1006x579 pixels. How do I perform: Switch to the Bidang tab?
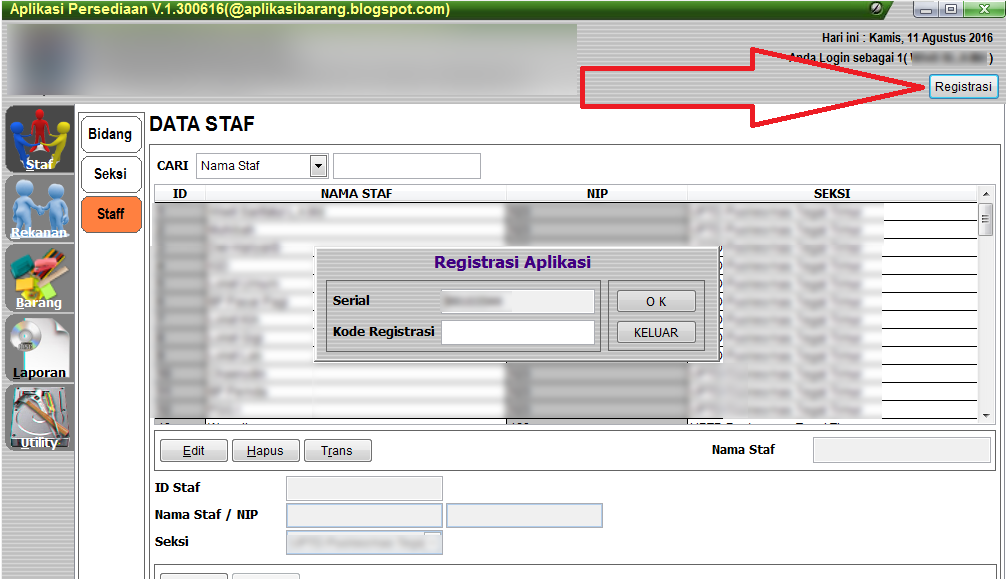point(110,134)
